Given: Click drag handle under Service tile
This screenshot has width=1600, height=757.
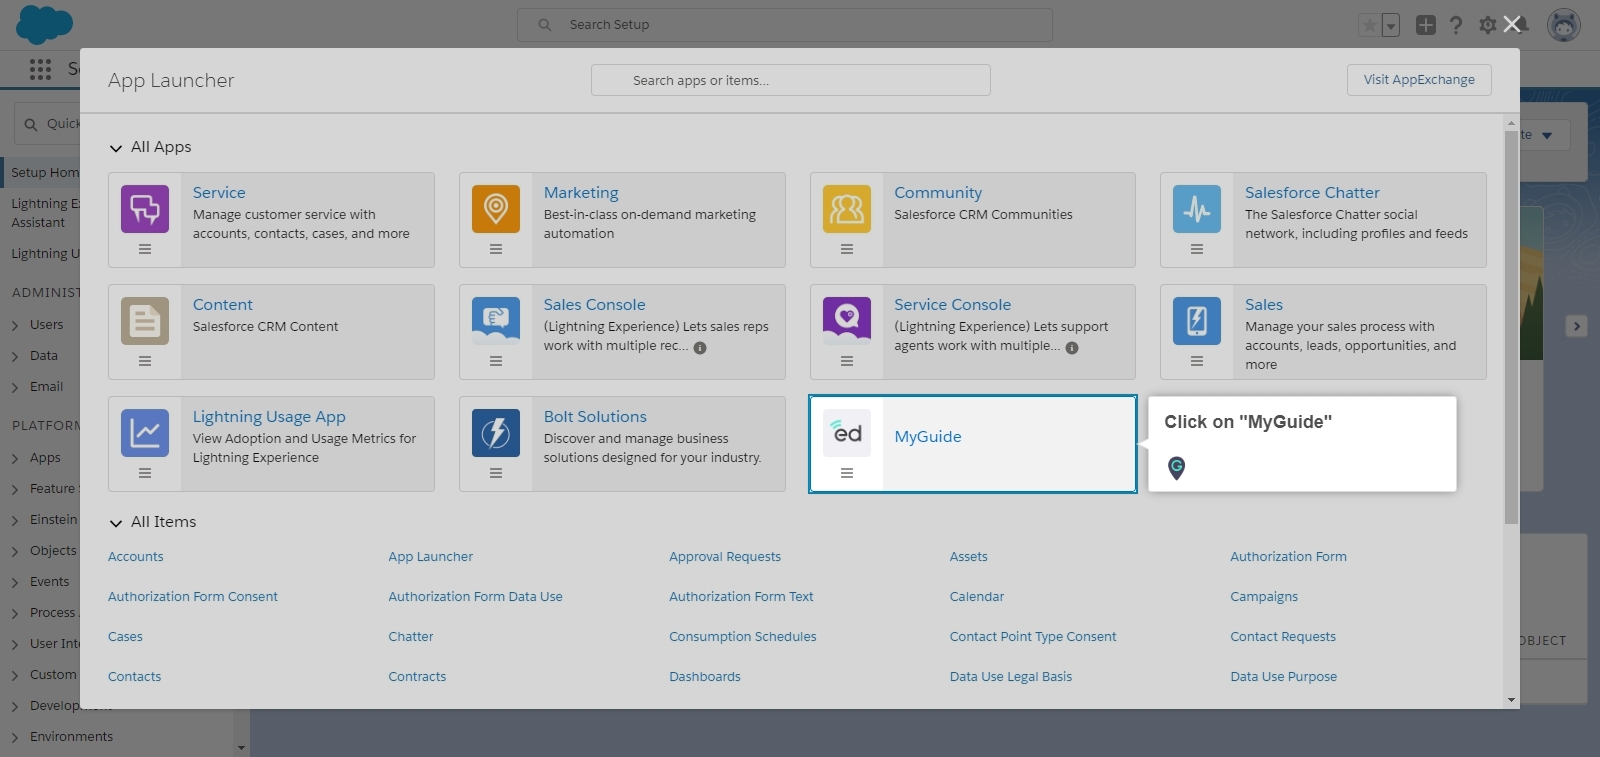Looking at the screenshot, I should [145, 249].
